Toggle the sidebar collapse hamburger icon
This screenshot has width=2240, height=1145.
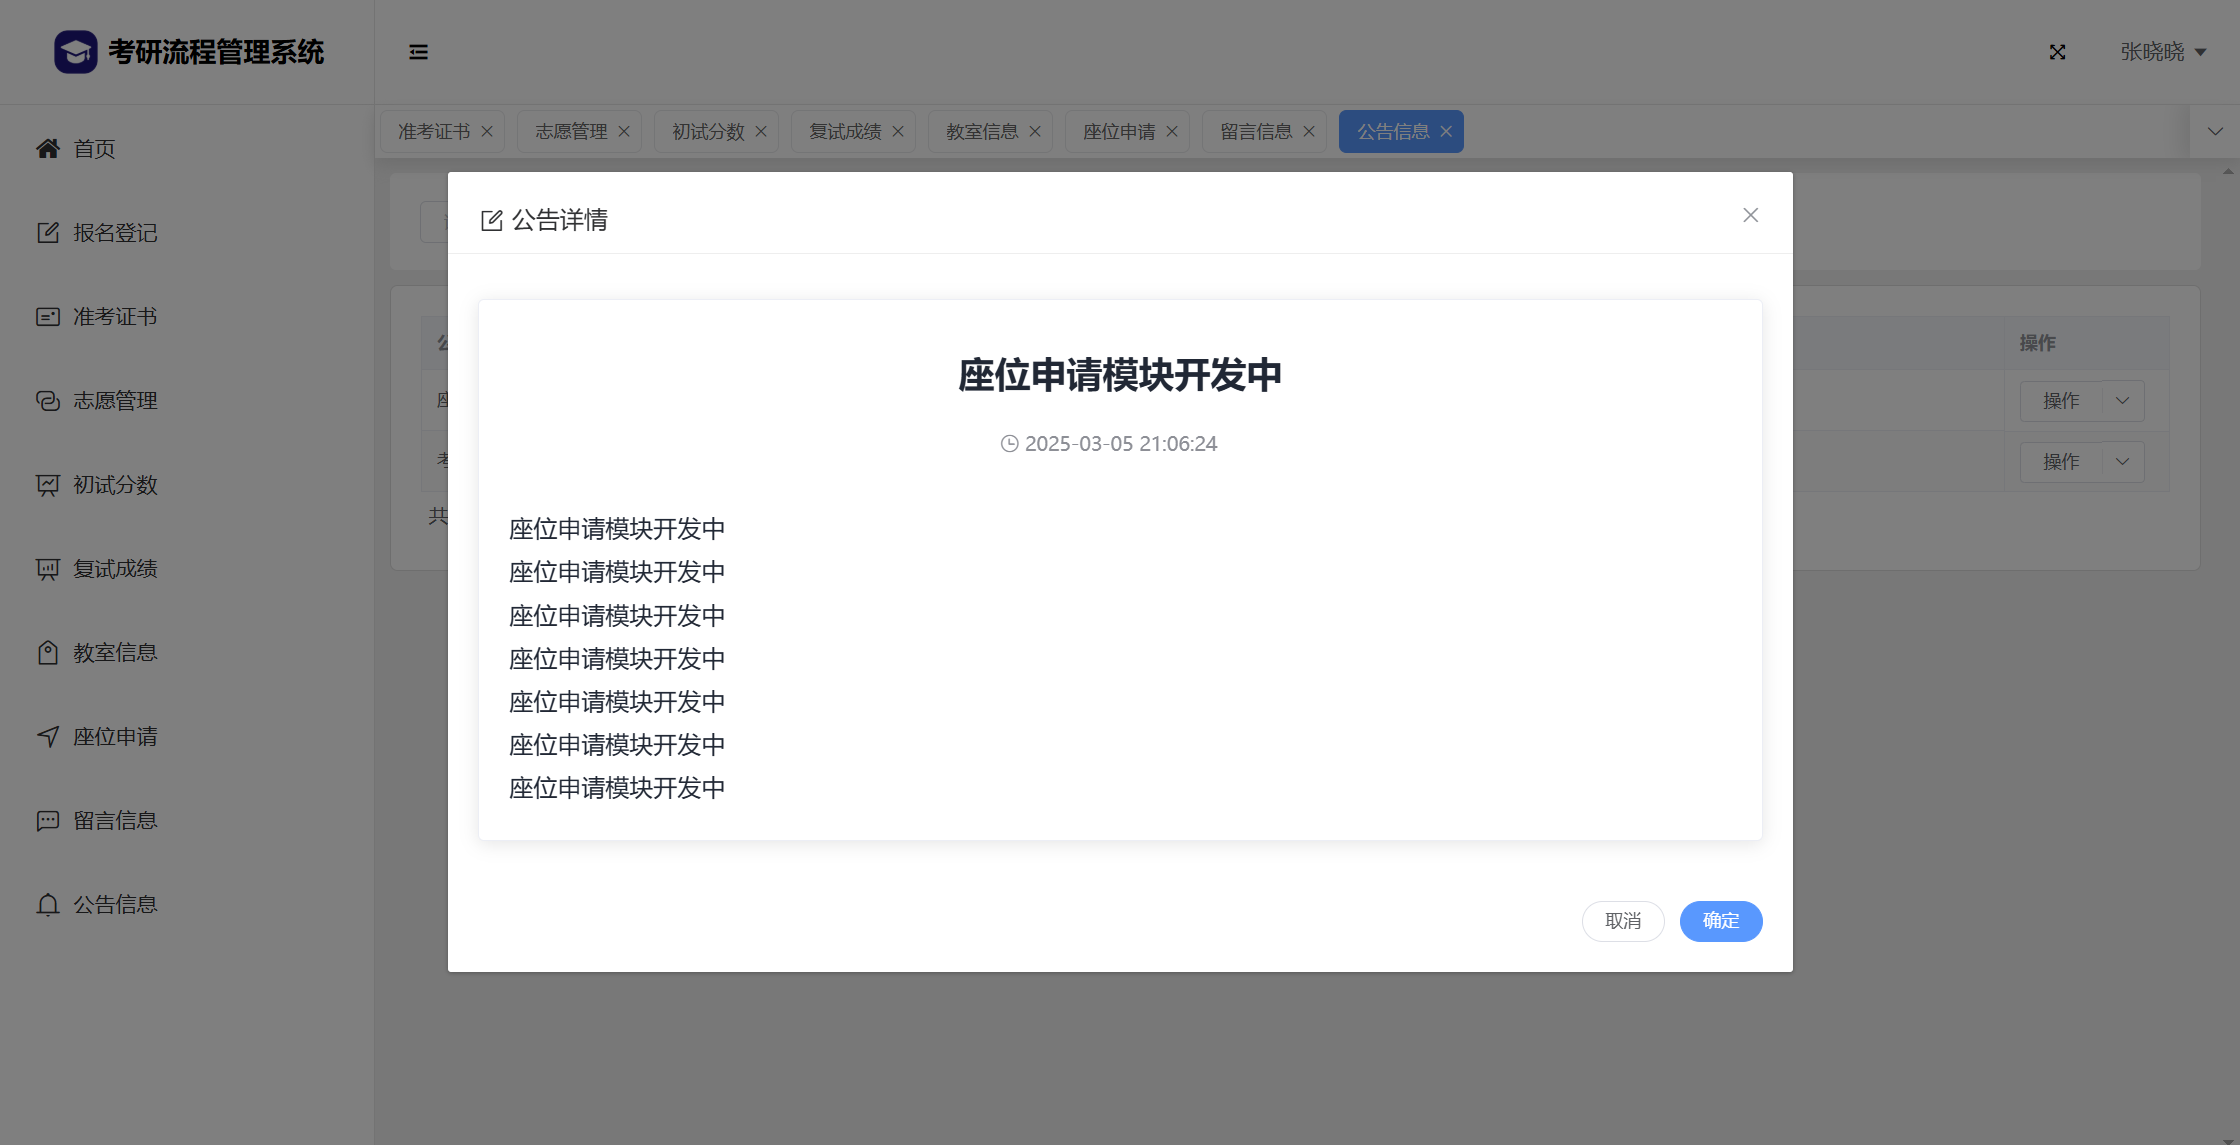pos(418,52)
